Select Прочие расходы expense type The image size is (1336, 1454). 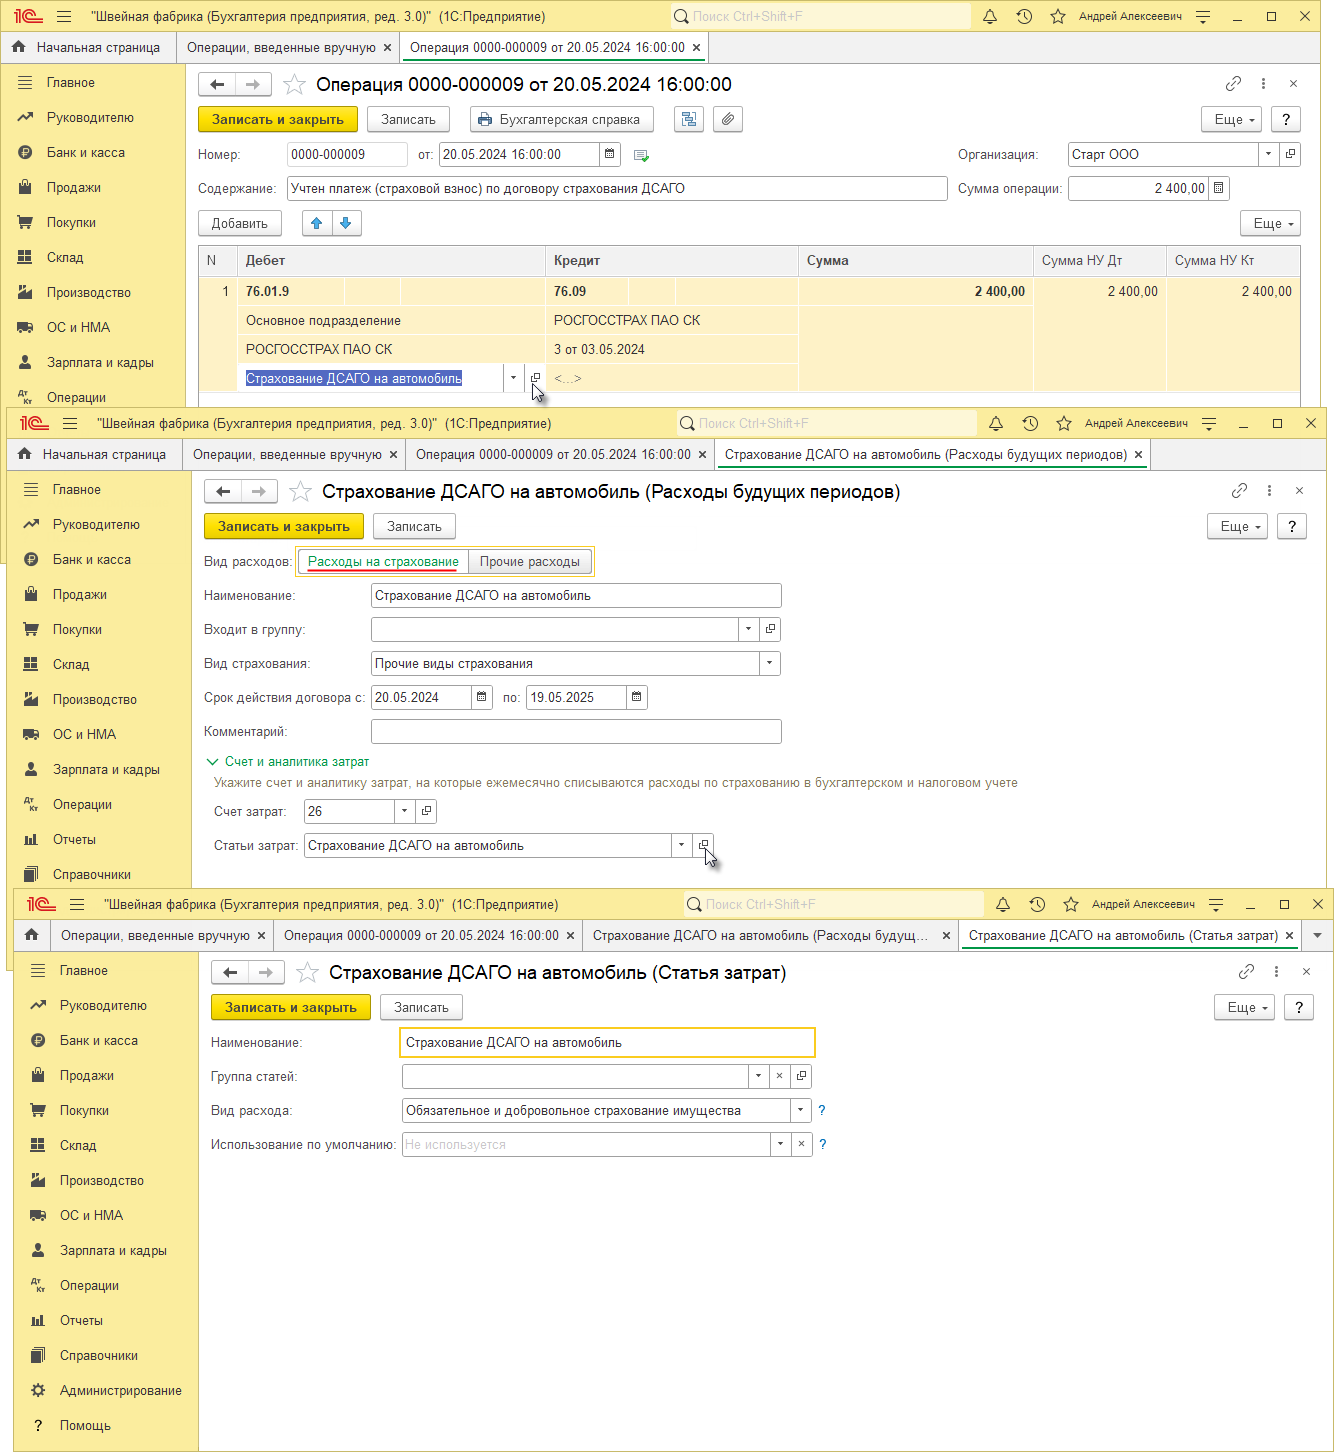(x=530, y=561)
